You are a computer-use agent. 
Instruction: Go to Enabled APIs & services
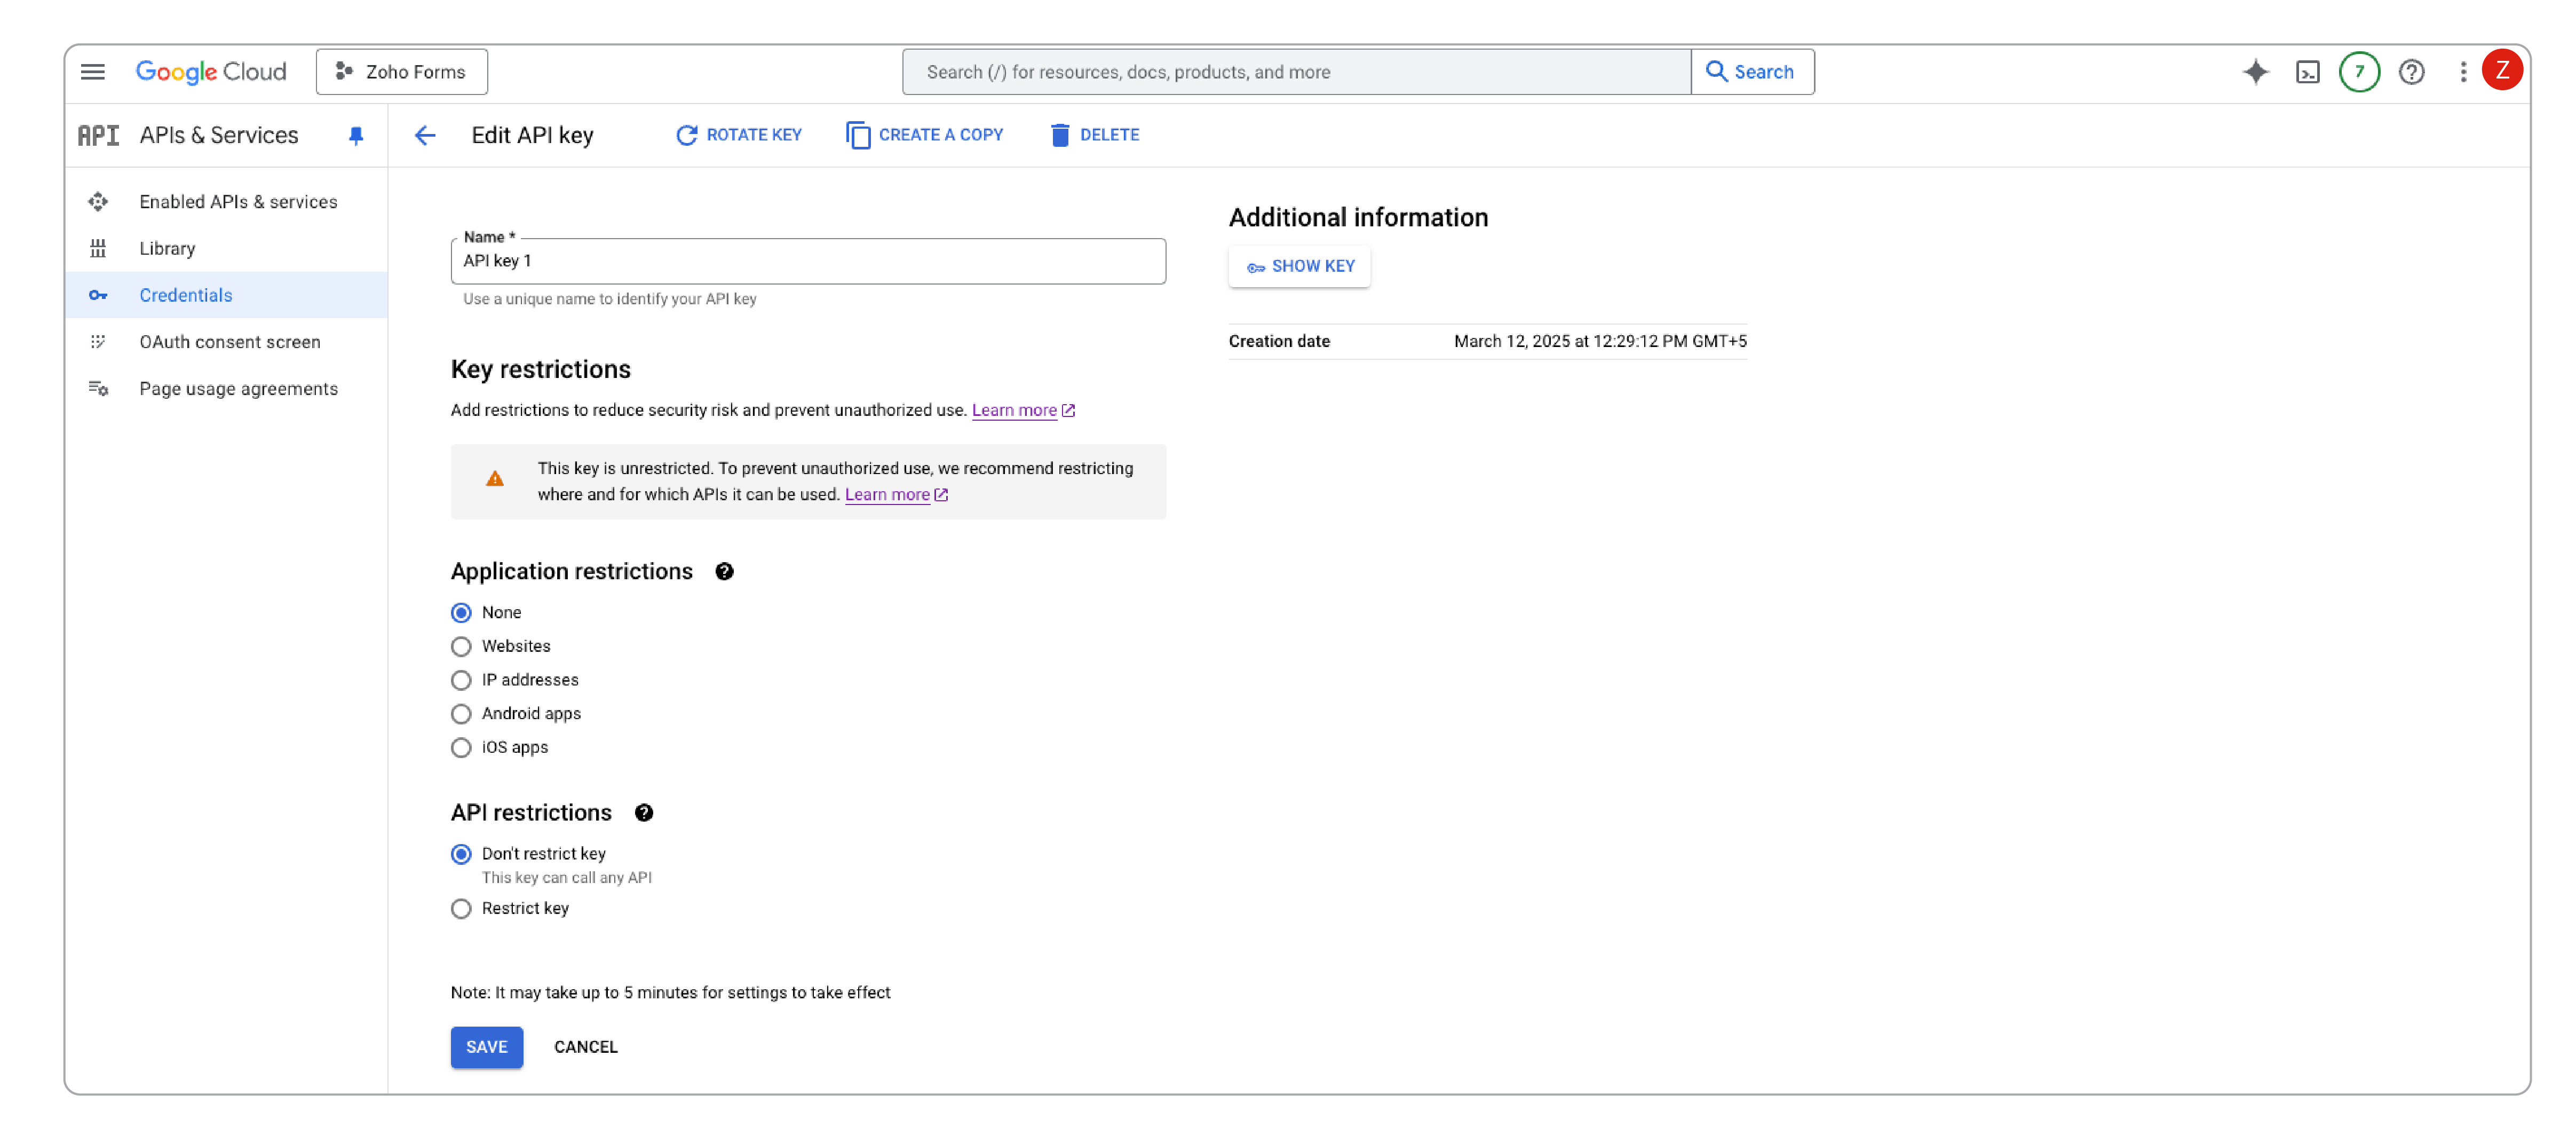(238, 202)
